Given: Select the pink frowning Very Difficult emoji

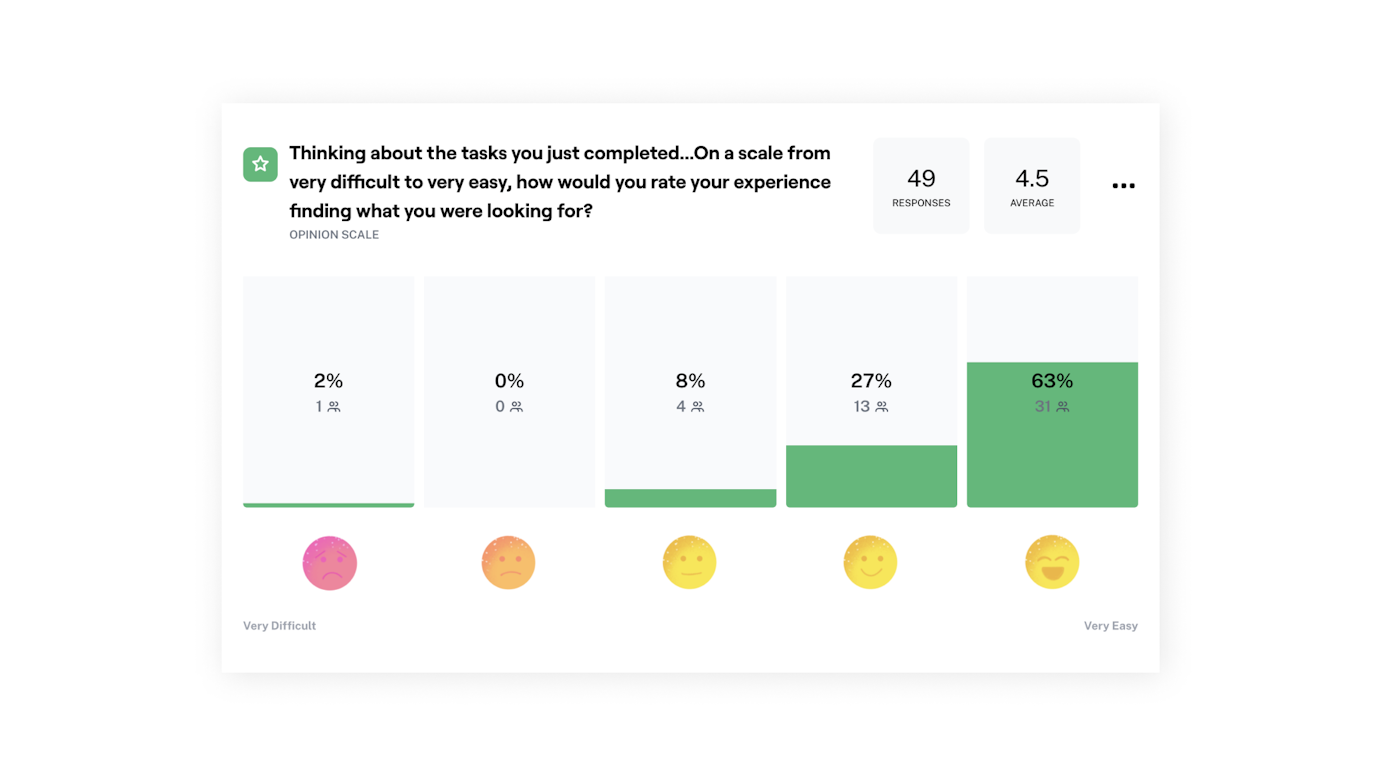Looking at the screenshot, I should (x=329, y=562).
